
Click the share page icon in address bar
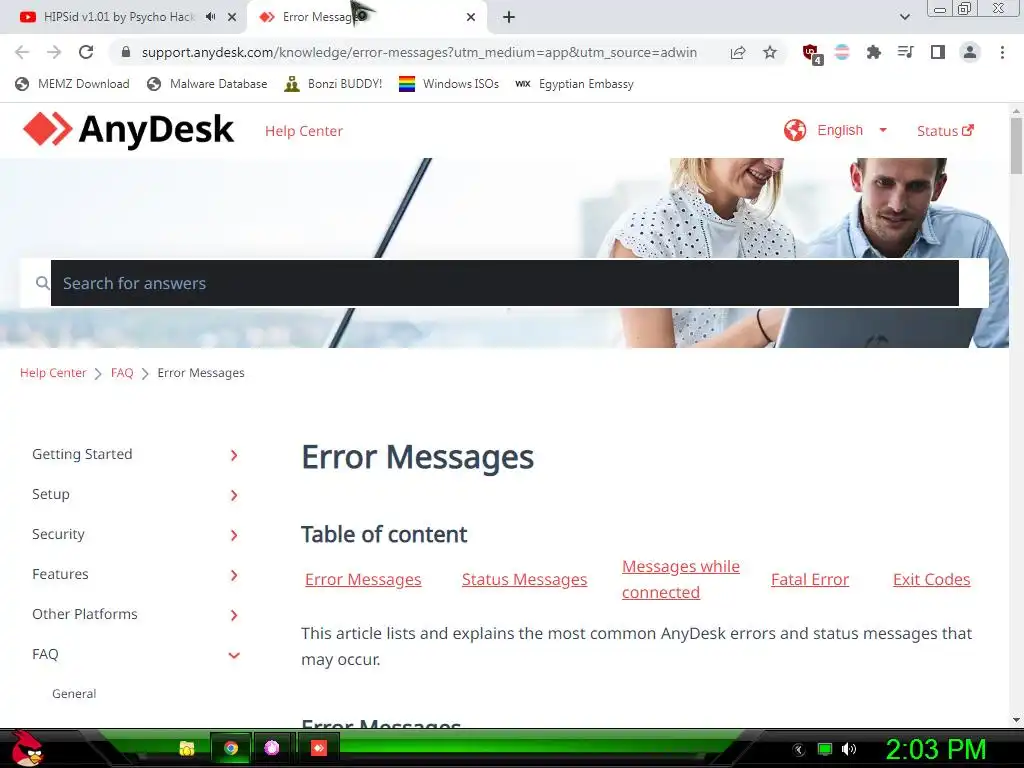[738, 52]
